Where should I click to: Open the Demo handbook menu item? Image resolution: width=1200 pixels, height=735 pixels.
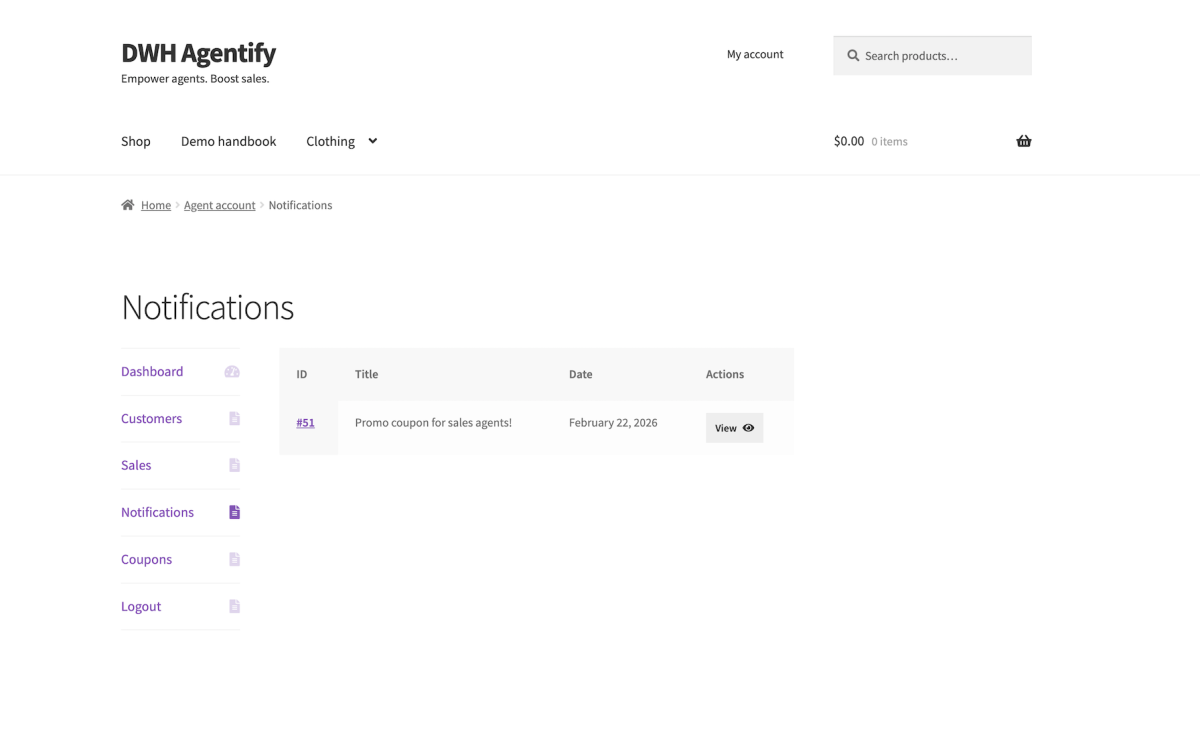(x=228, y=141)
